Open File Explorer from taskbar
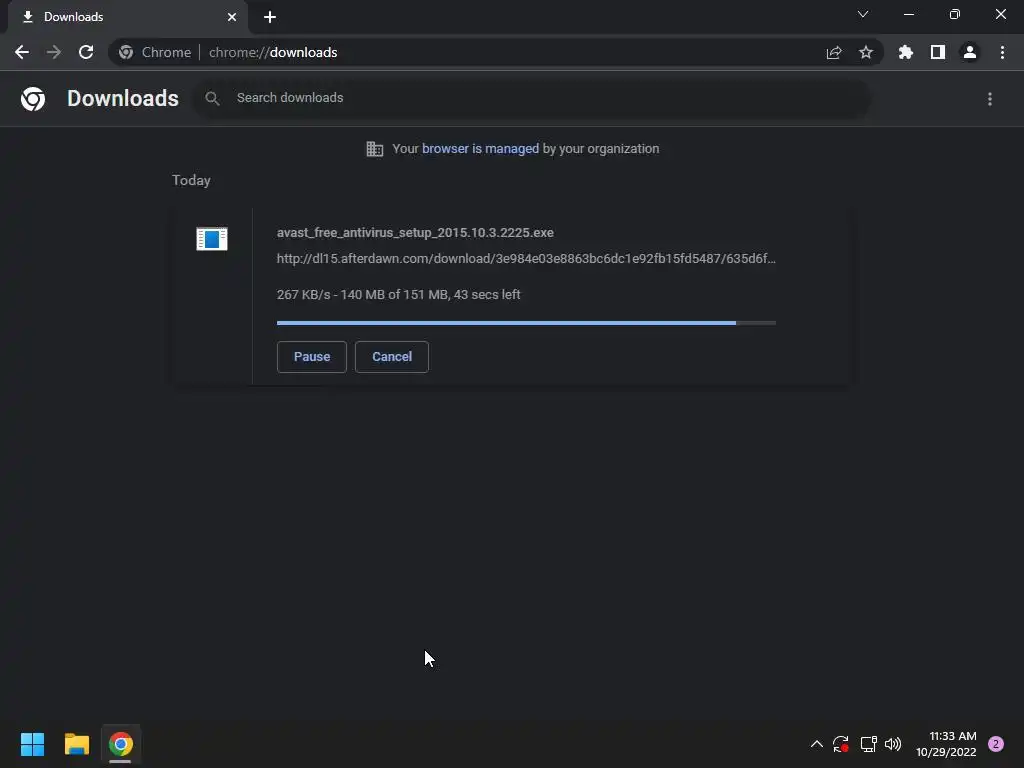Screen dimensions: 1024x768 pyautogui.click(x=77, y=744)
